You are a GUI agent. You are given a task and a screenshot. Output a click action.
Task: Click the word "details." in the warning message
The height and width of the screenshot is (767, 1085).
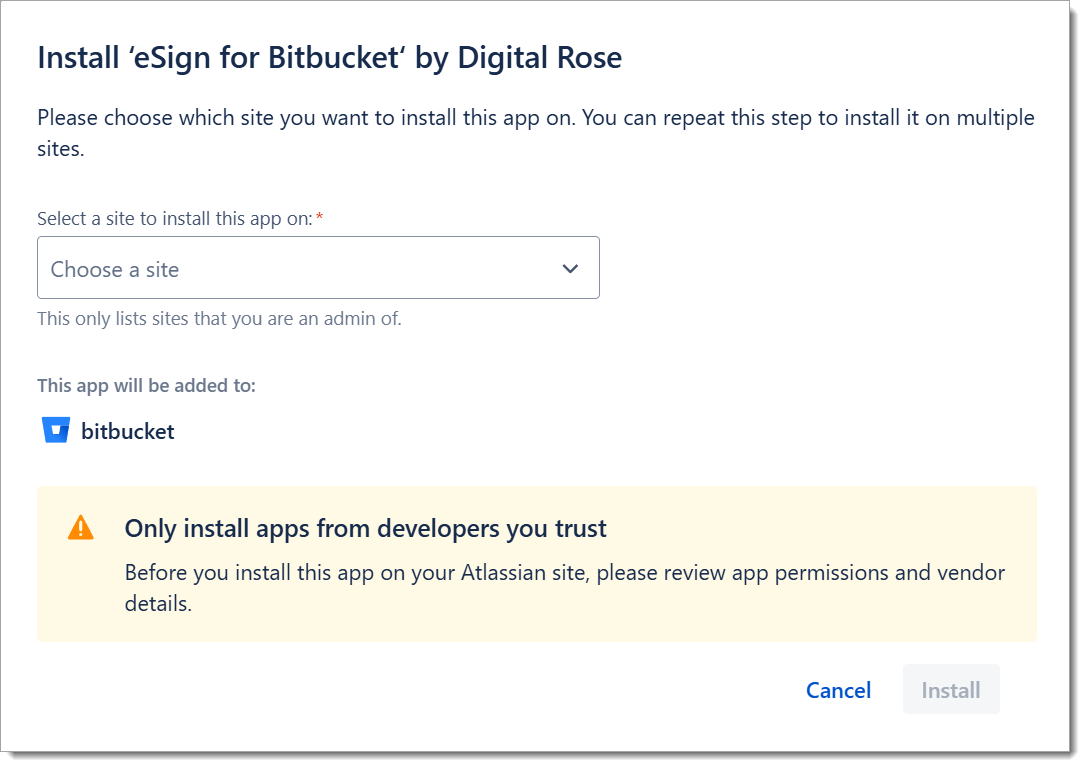click(x=158, y=604)
